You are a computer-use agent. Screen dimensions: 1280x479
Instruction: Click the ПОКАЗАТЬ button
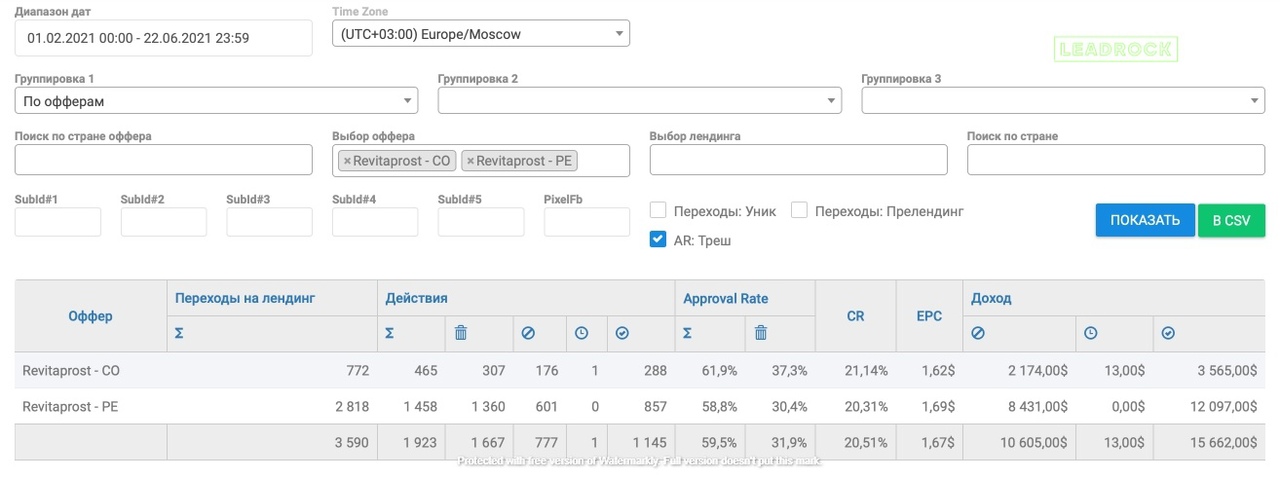(x=1145, y=220)
